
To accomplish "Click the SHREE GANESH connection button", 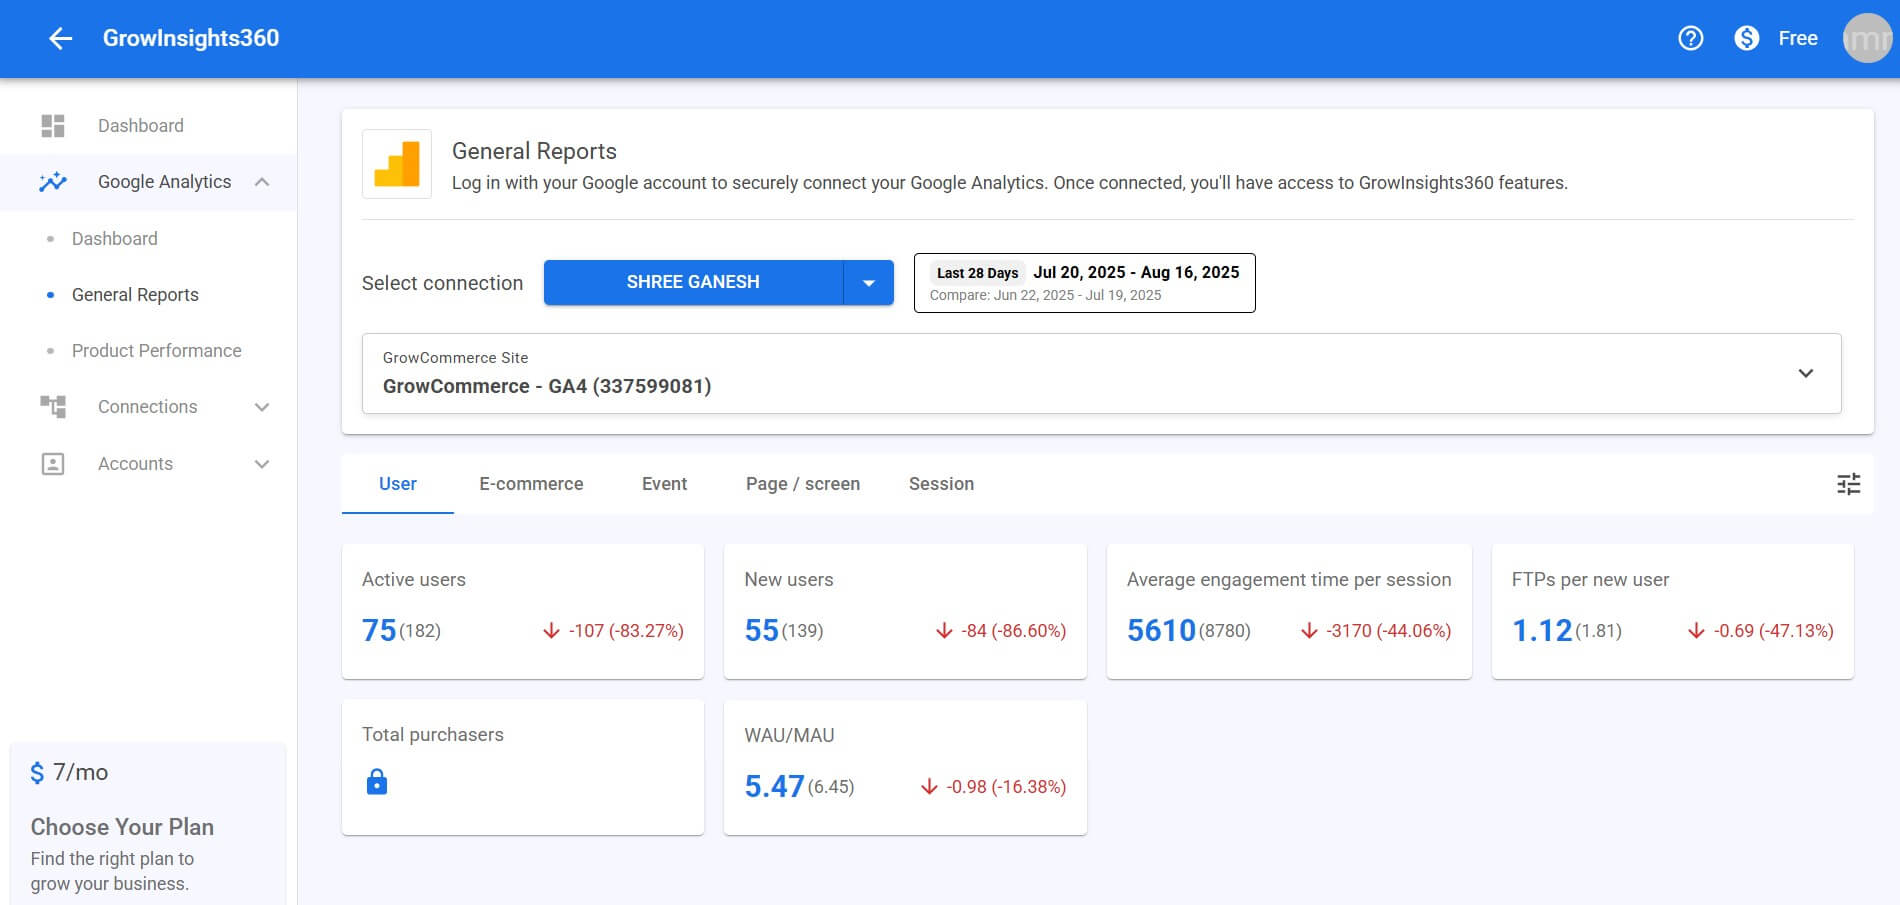I will click(x=693, y=283).
